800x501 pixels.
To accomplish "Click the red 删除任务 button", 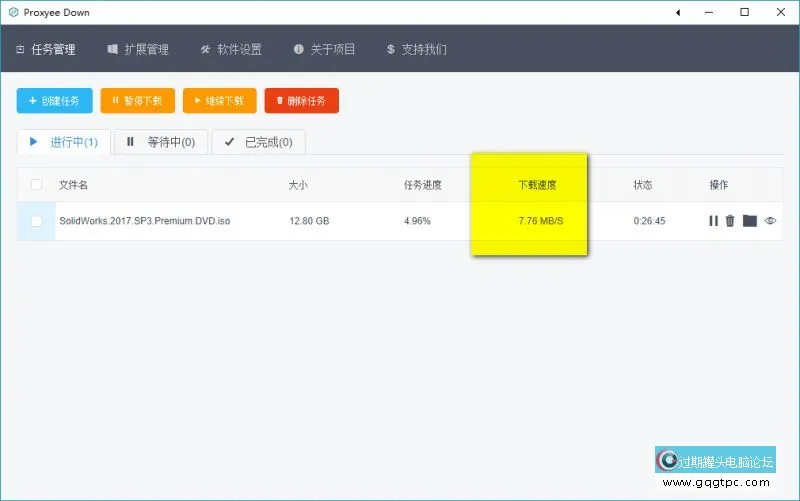I will tap(302, 101).
